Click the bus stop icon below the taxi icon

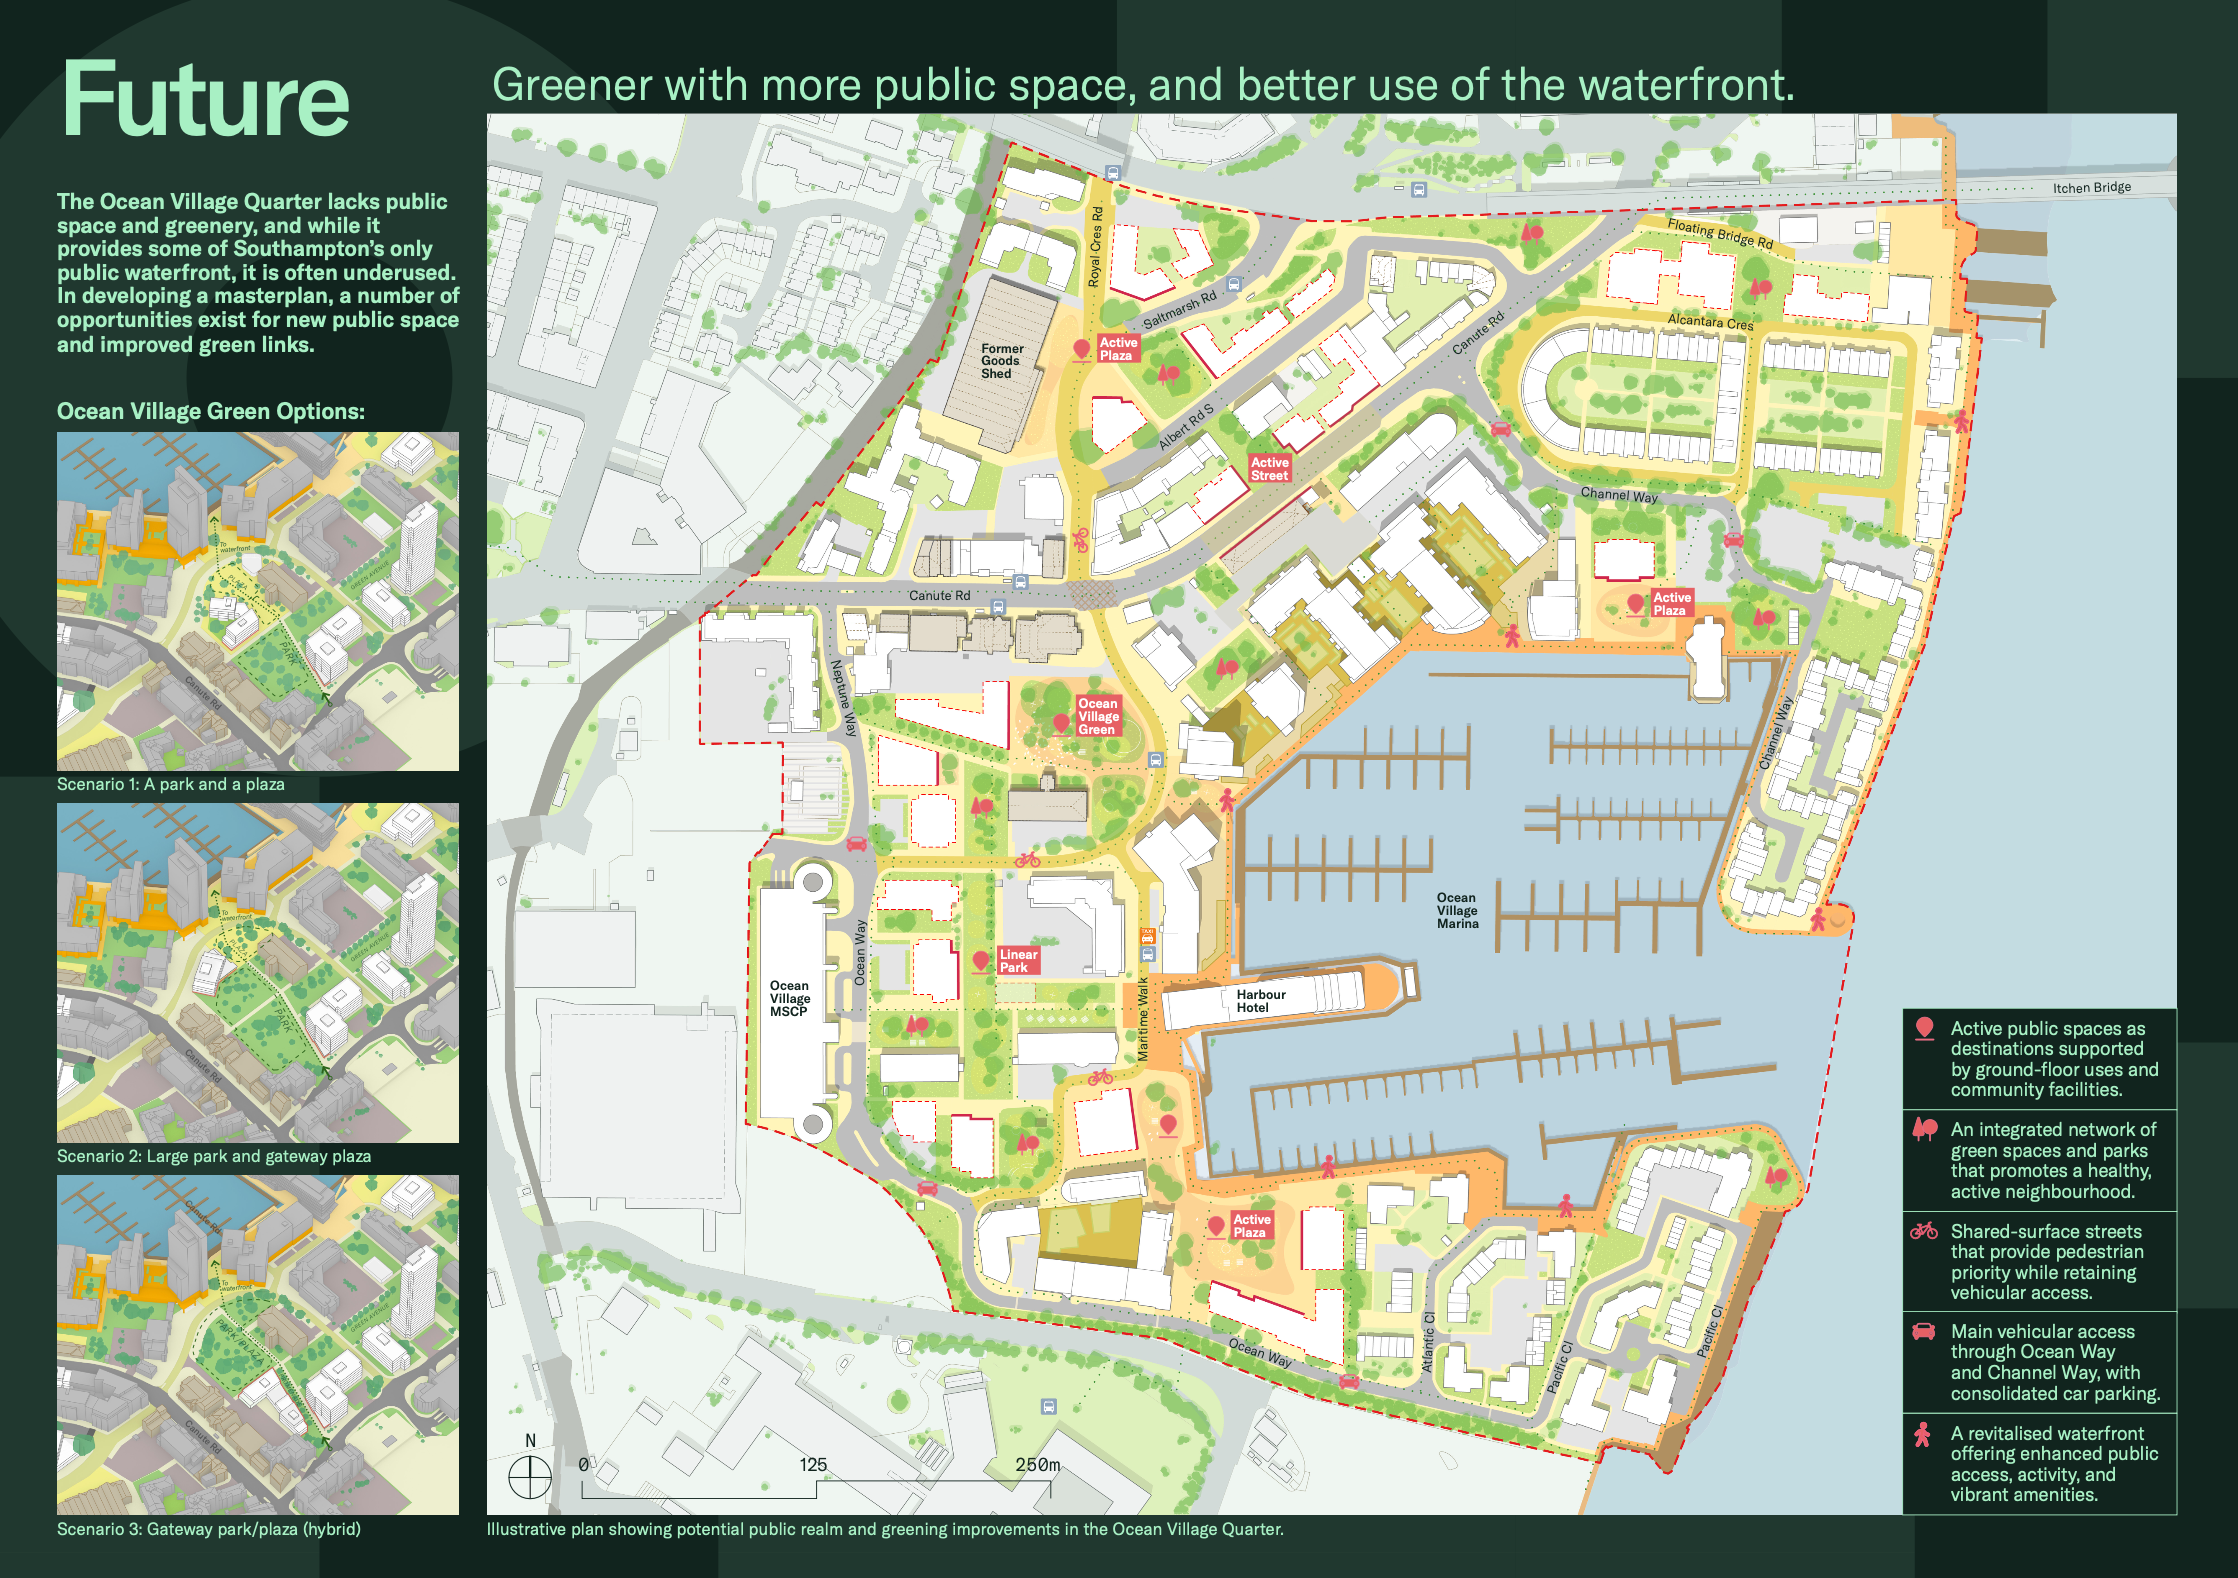pyautogui.click(x=1148, y=954)
